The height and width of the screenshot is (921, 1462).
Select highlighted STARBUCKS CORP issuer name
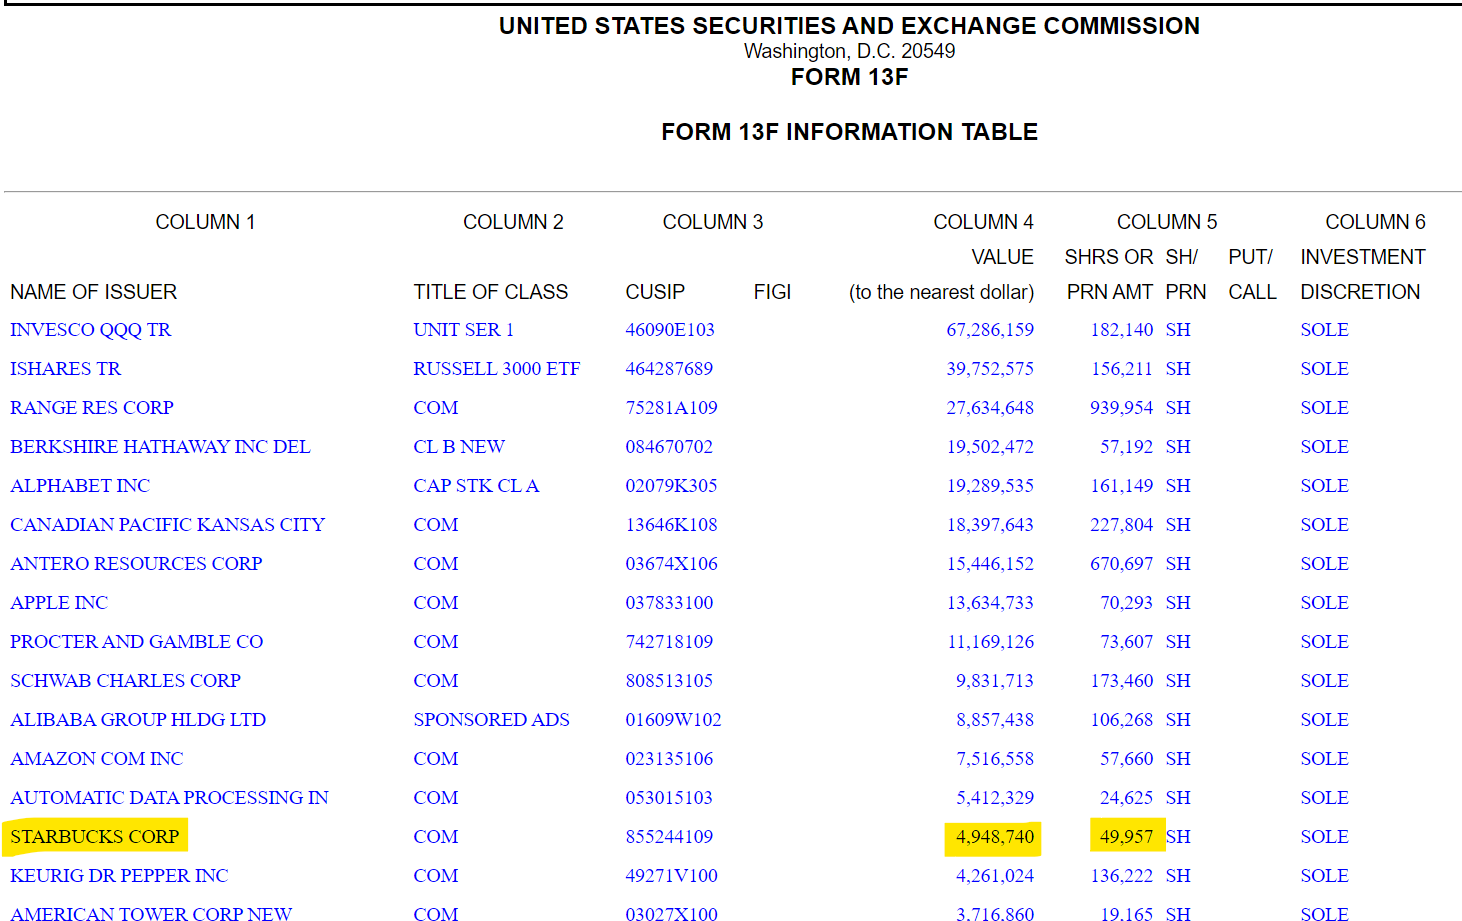tap(95, 837)
